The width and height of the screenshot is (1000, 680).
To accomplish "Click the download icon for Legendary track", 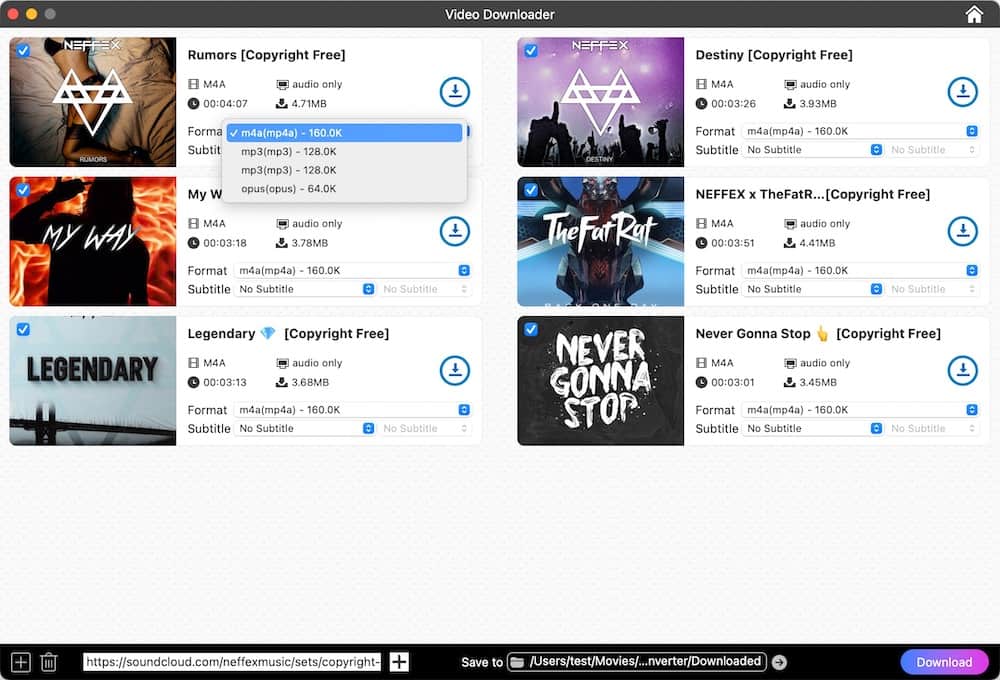I will 455,370.
